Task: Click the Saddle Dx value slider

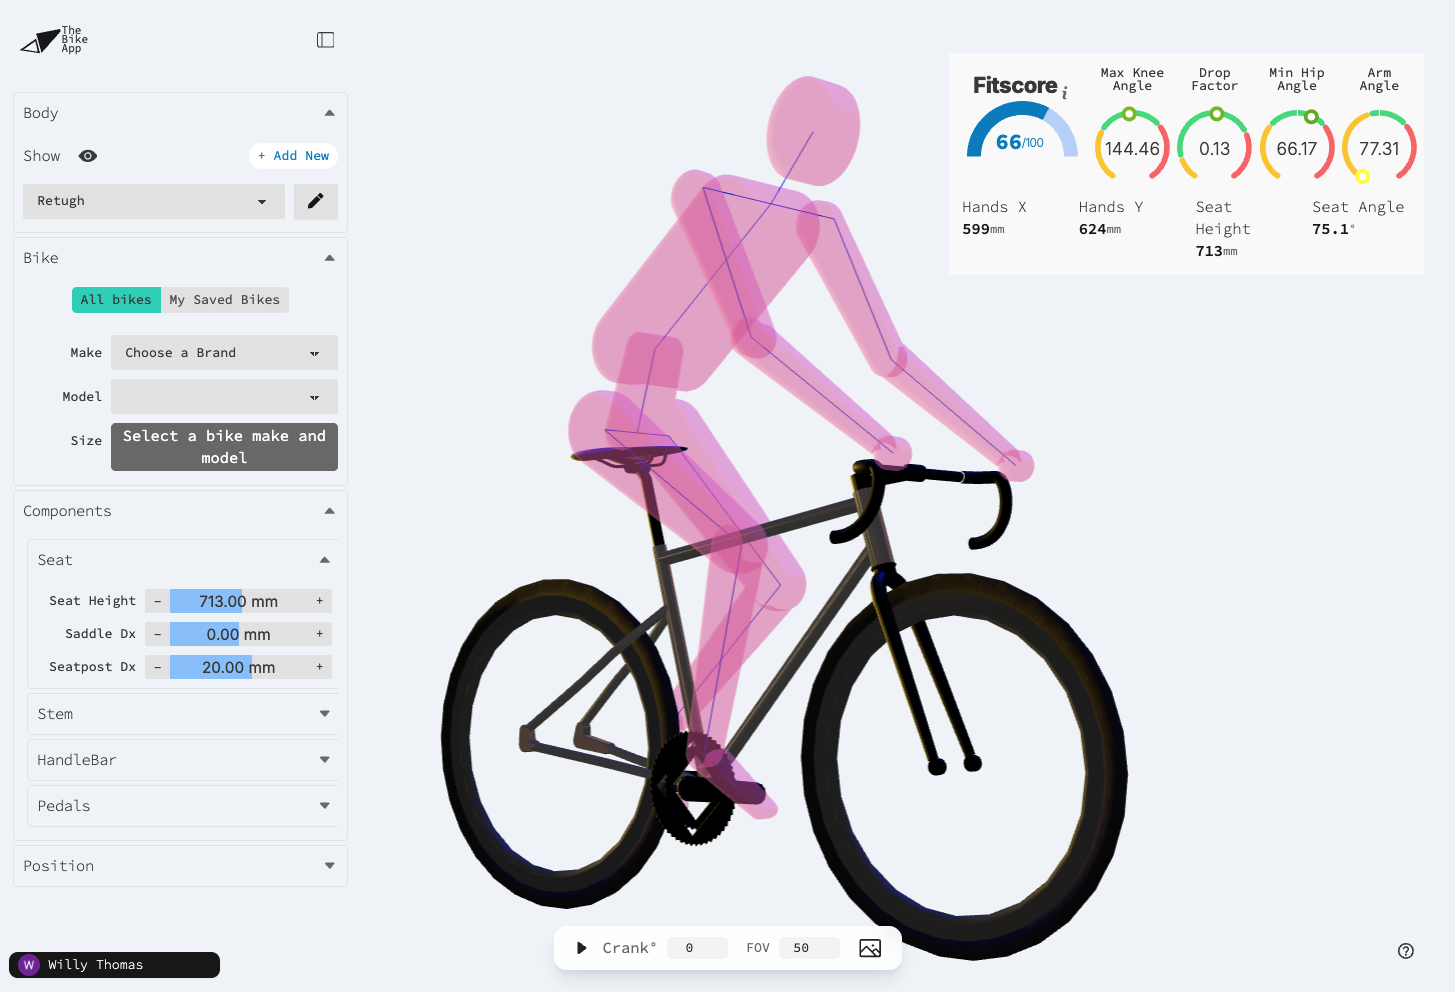Action: 238,634
